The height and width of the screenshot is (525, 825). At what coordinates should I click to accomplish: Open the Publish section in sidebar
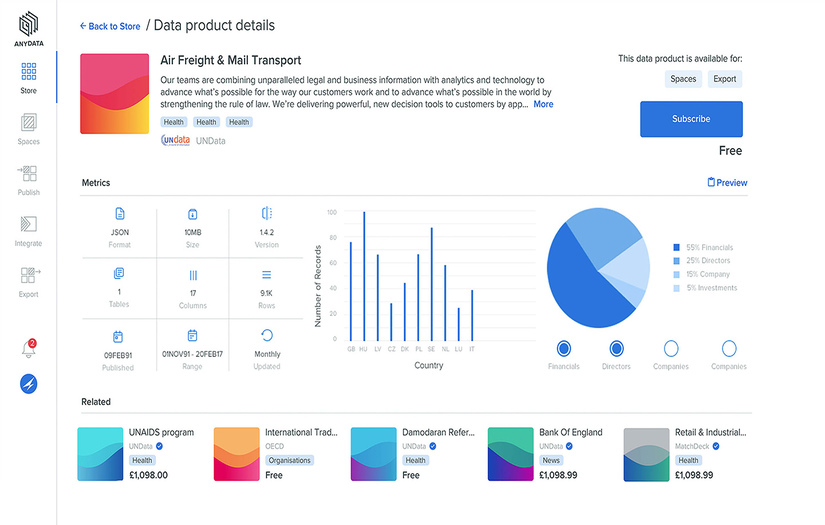click(28, 180)
